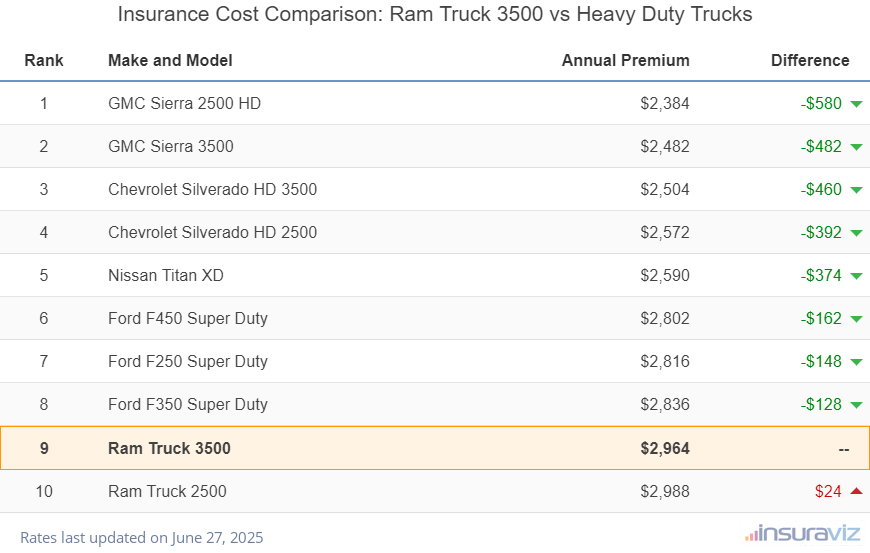Screen dimensions: 870x553
Task: Click the Make and Model column header
Action: pyautogui.click(x=170, y=60)
